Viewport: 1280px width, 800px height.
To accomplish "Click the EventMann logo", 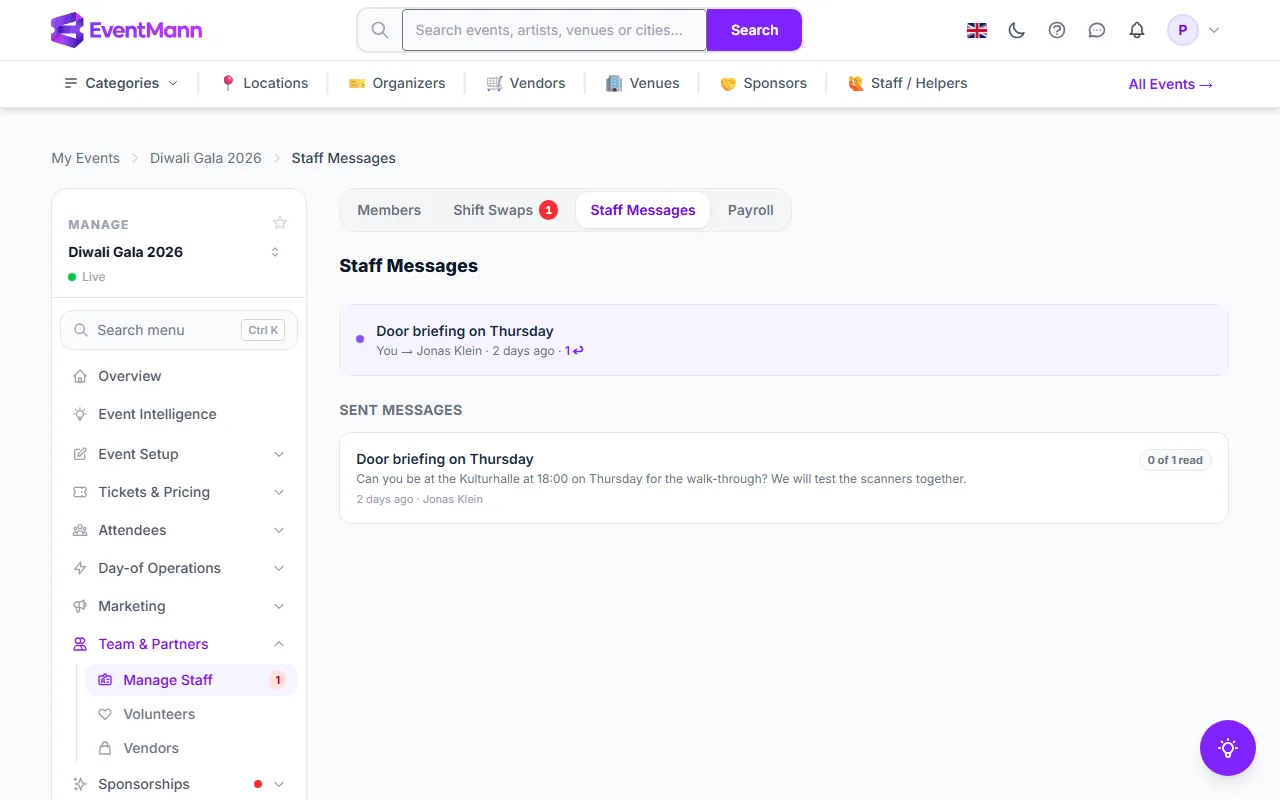I will pos(126,30).
